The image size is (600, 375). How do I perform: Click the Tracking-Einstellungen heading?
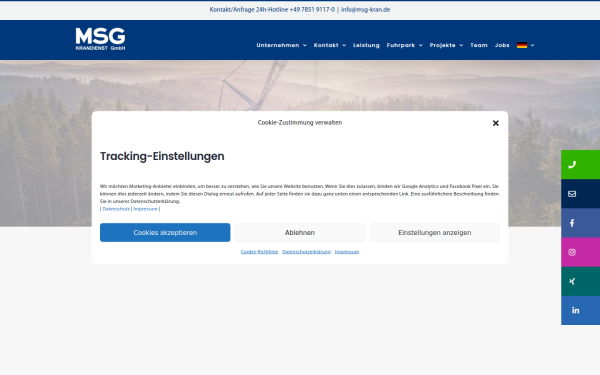click(162, 156)
